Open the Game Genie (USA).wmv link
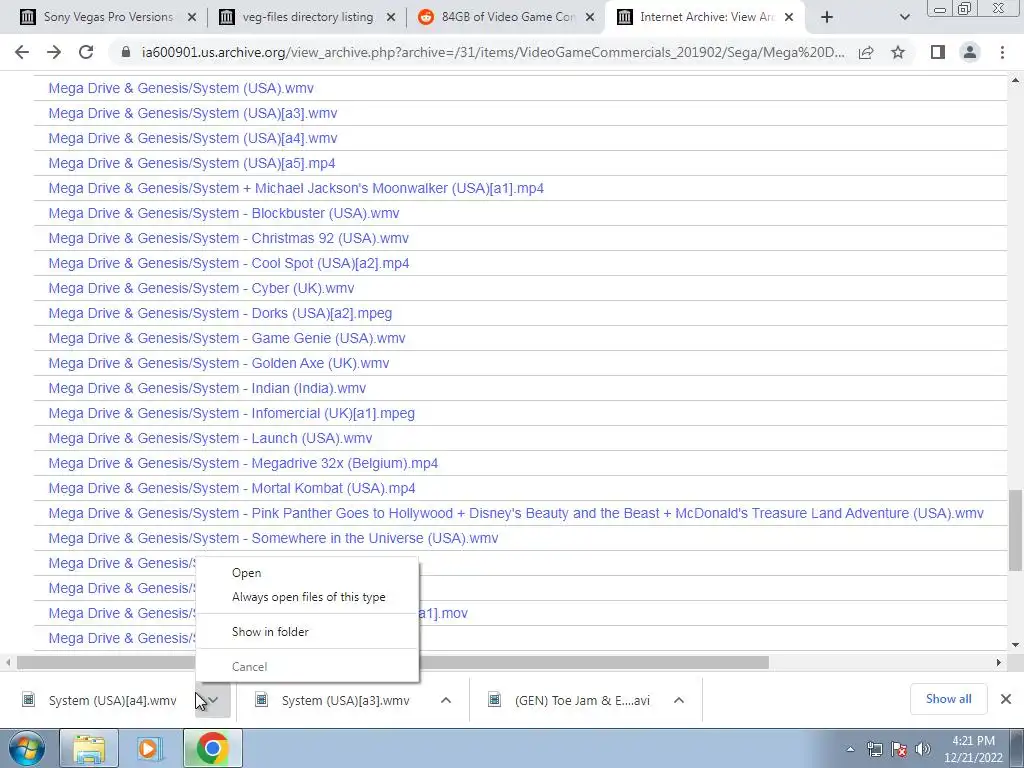Viewport: 1024px width, 768px height. tap(227, 338)
